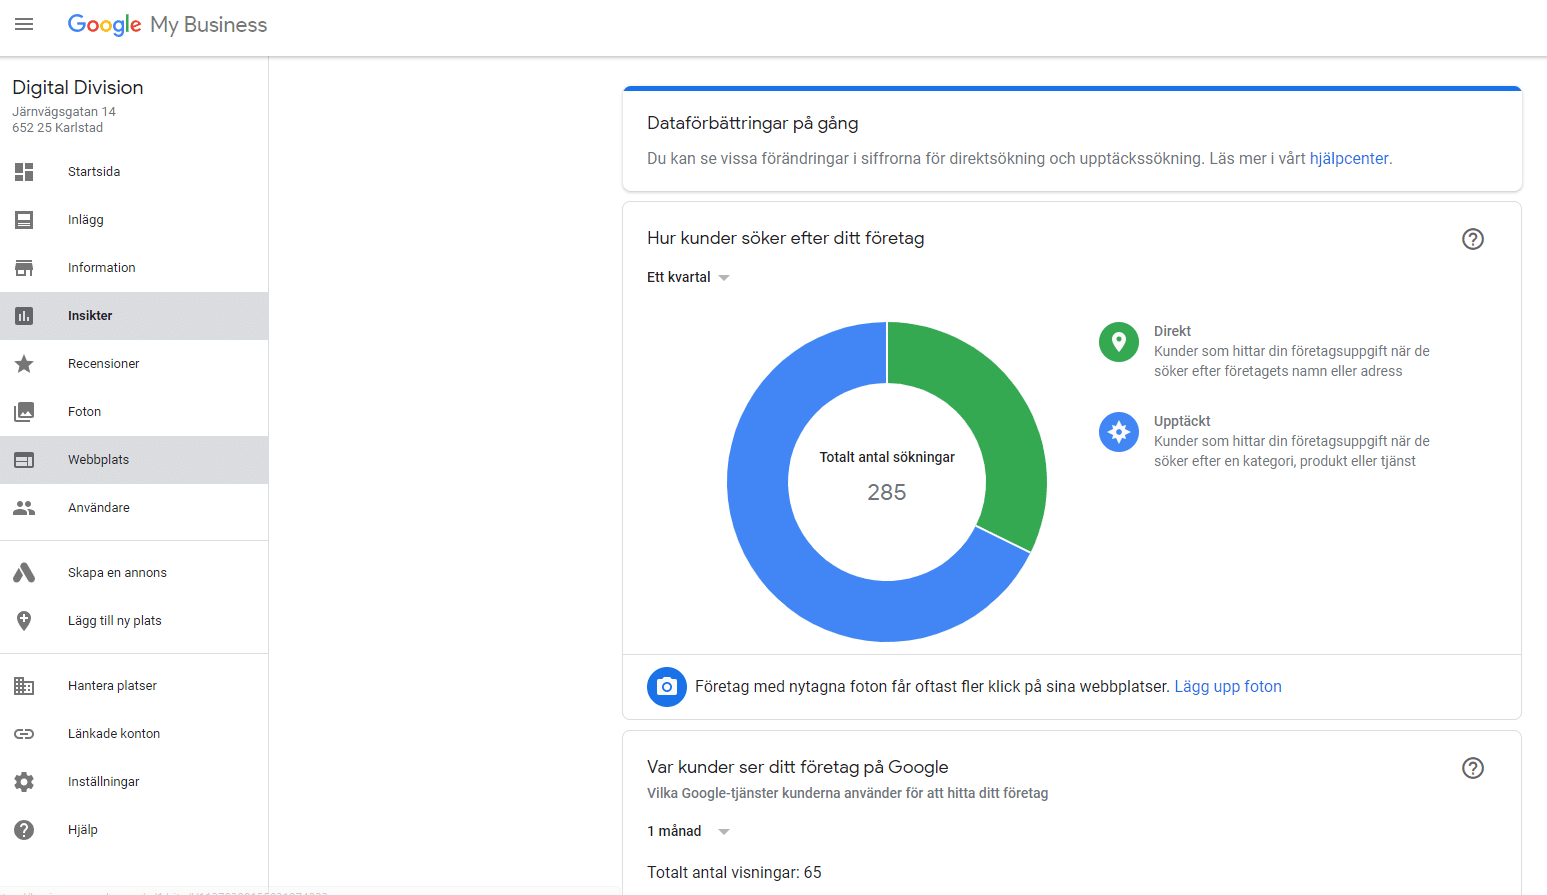Open help for Var kunder ser card
1547x895 pixels.
pos(1473,768)
